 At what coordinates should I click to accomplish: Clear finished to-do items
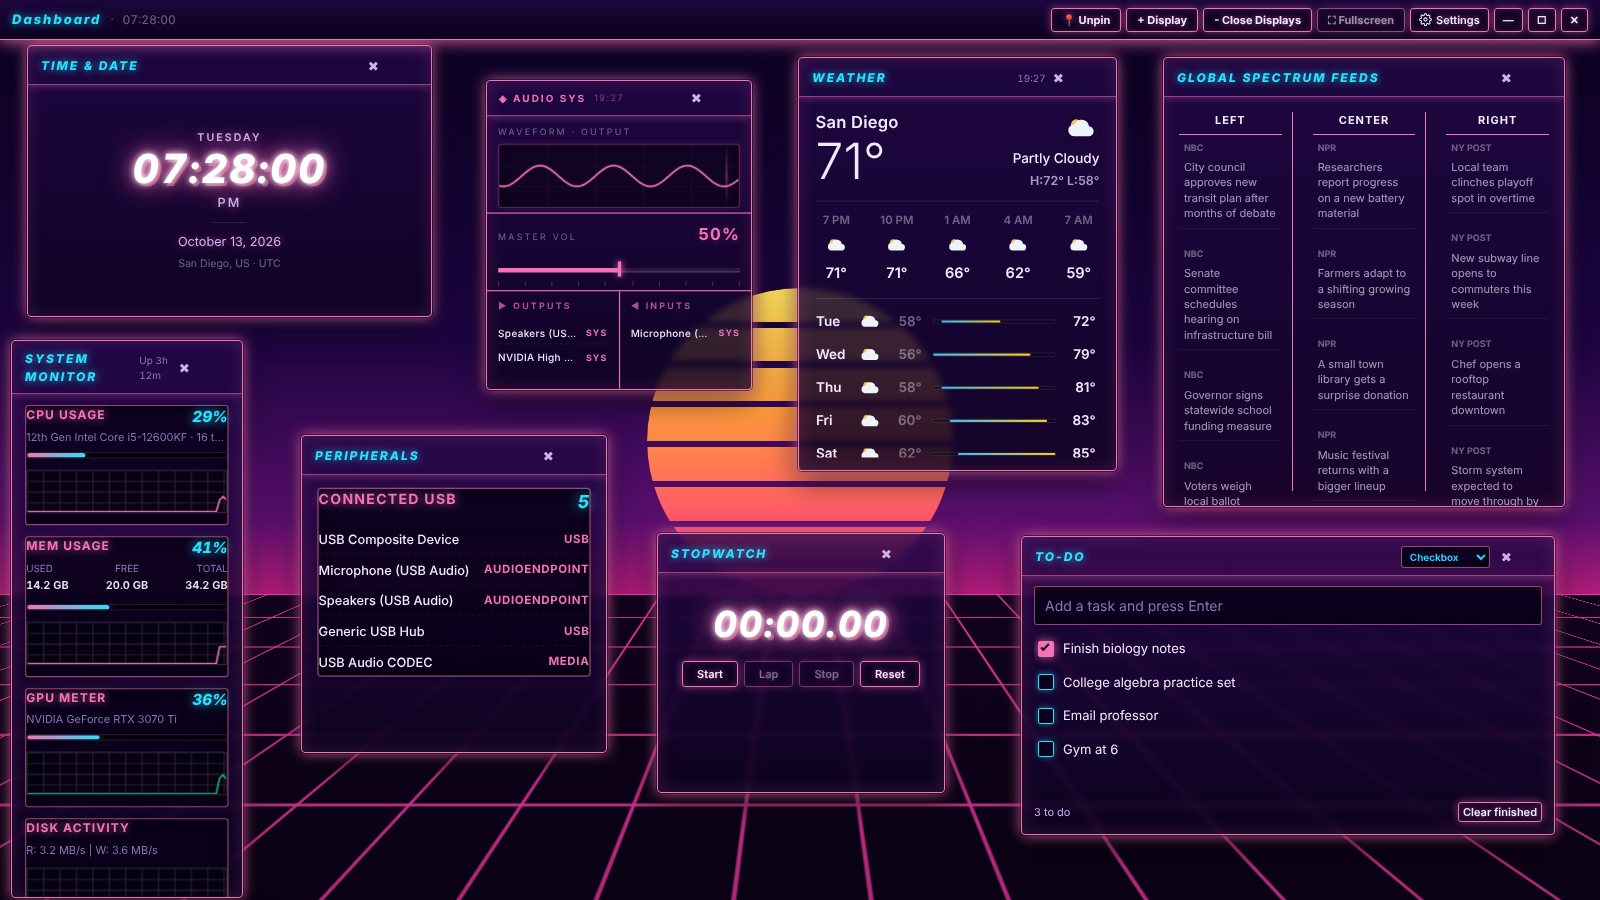coord(1499,812)
